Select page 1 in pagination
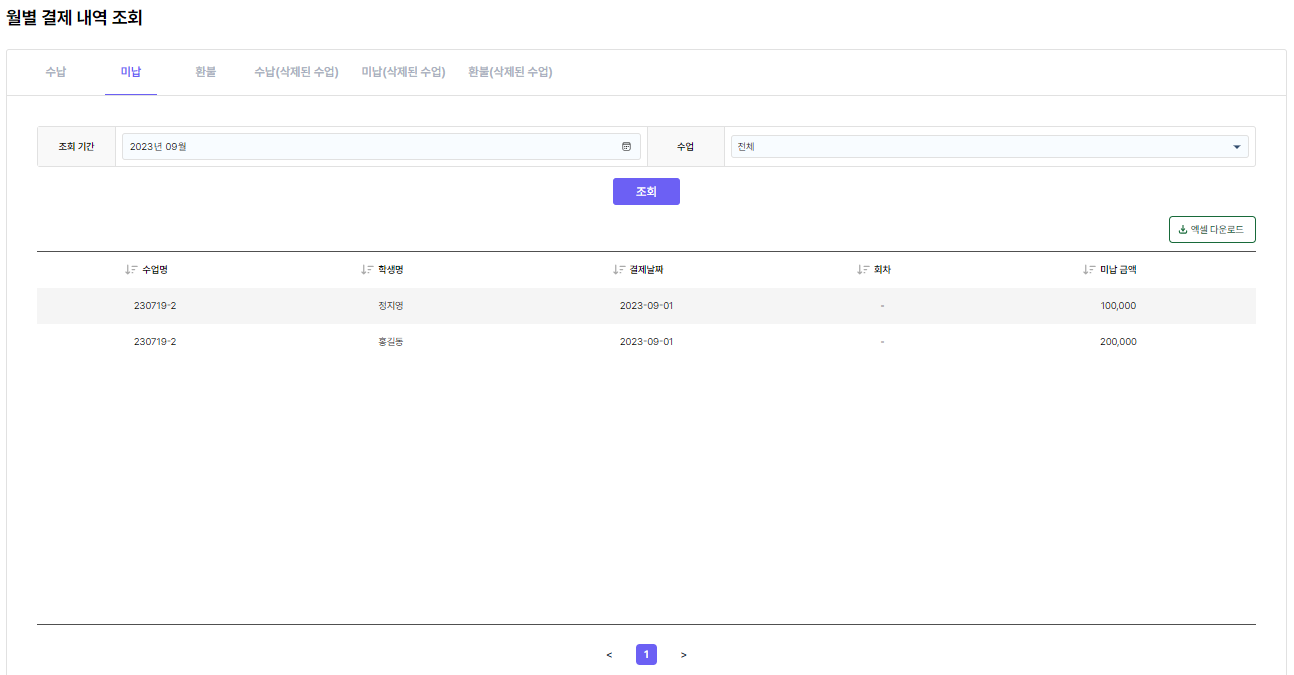 (646, 655)
